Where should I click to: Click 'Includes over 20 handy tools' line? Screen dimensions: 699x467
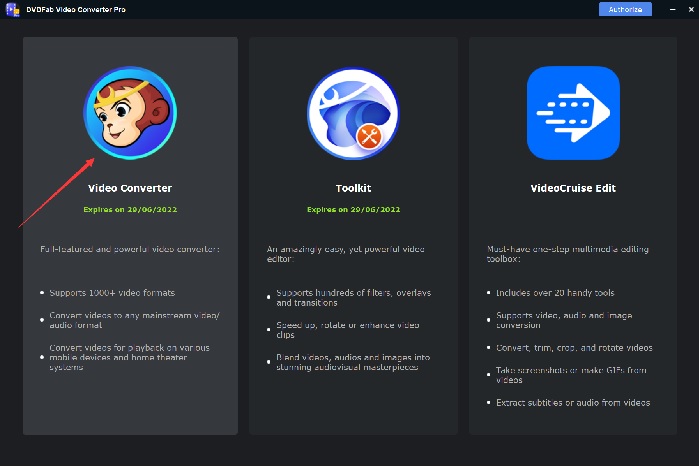[x=555, y=293]
